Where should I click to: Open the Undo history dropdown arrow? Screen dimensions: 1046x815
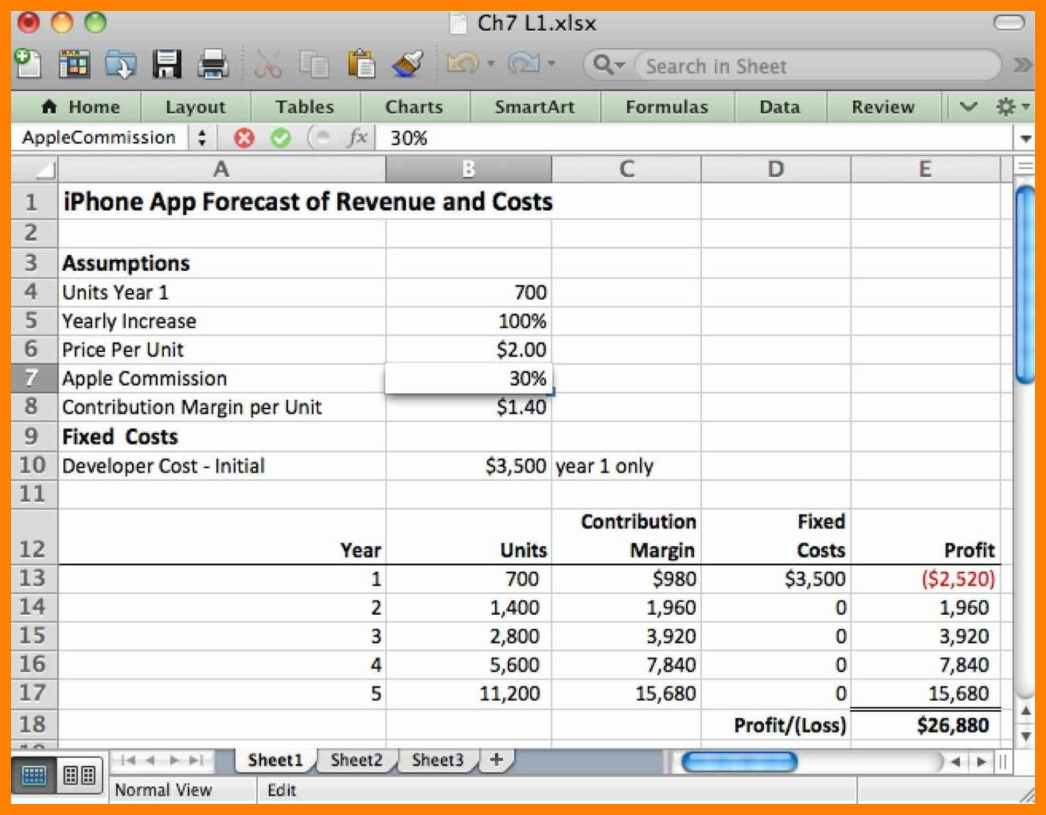[491, 64]
